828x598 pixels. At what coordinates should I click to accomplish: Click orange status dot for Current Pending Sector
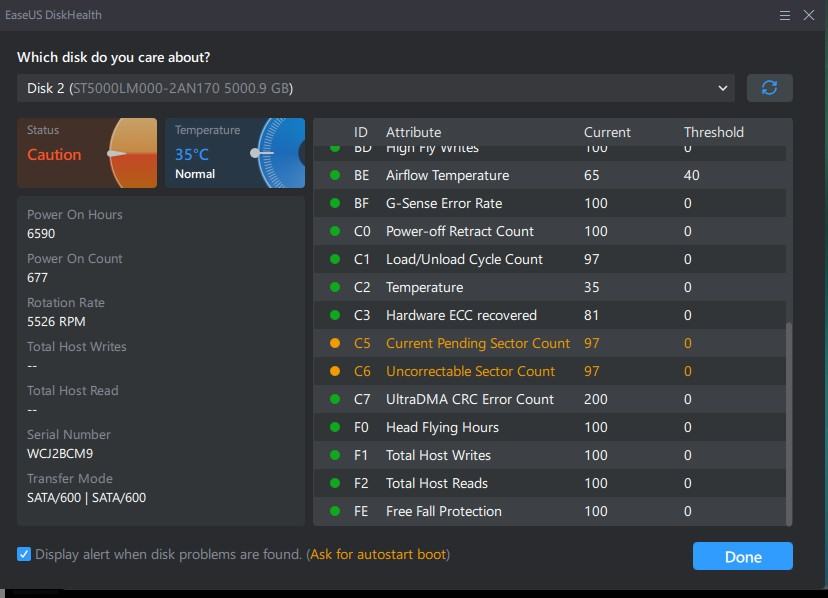[x=335, y=343]
